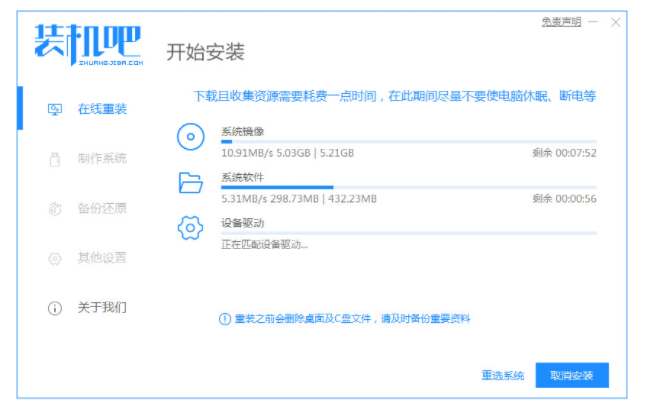
Task: Click the 系统软件 label
Action: [242, 177]
